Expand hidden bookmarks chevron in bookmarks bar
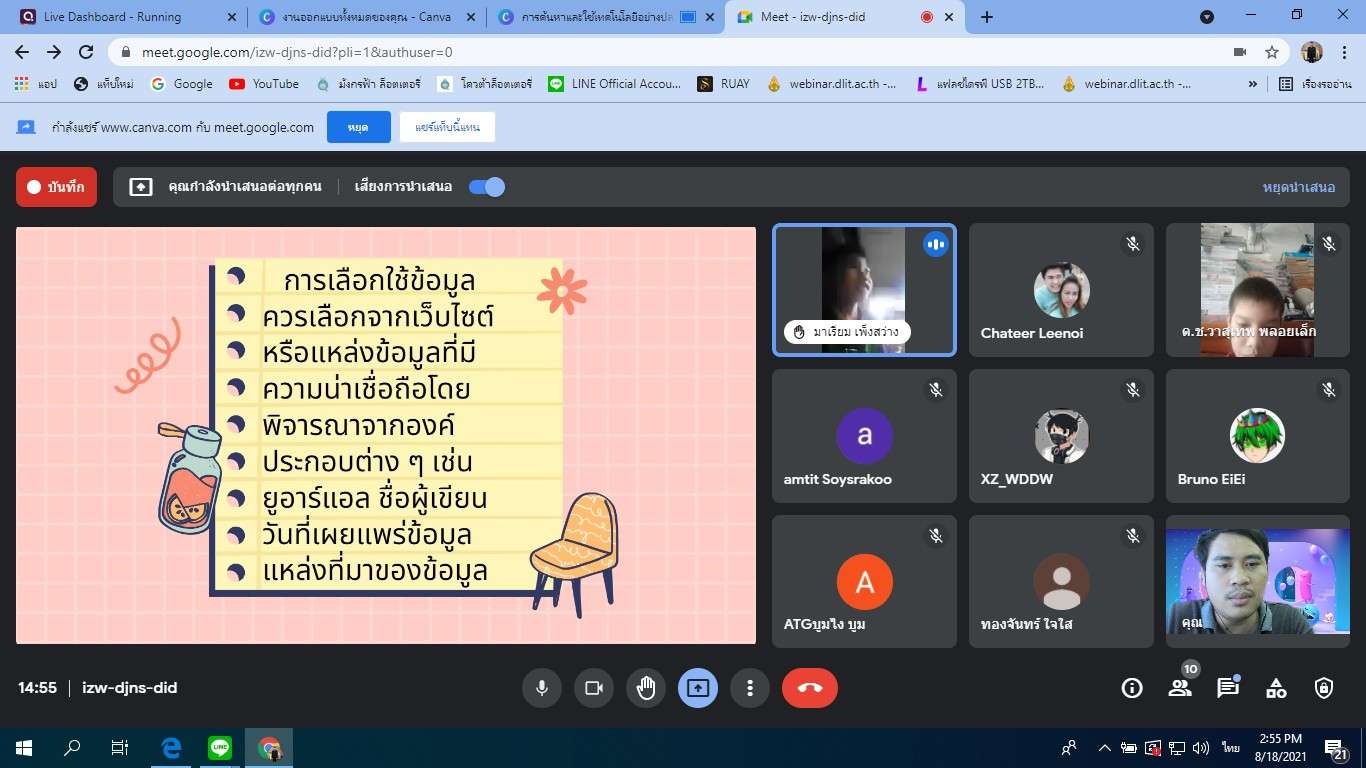 pos(1253,84)
